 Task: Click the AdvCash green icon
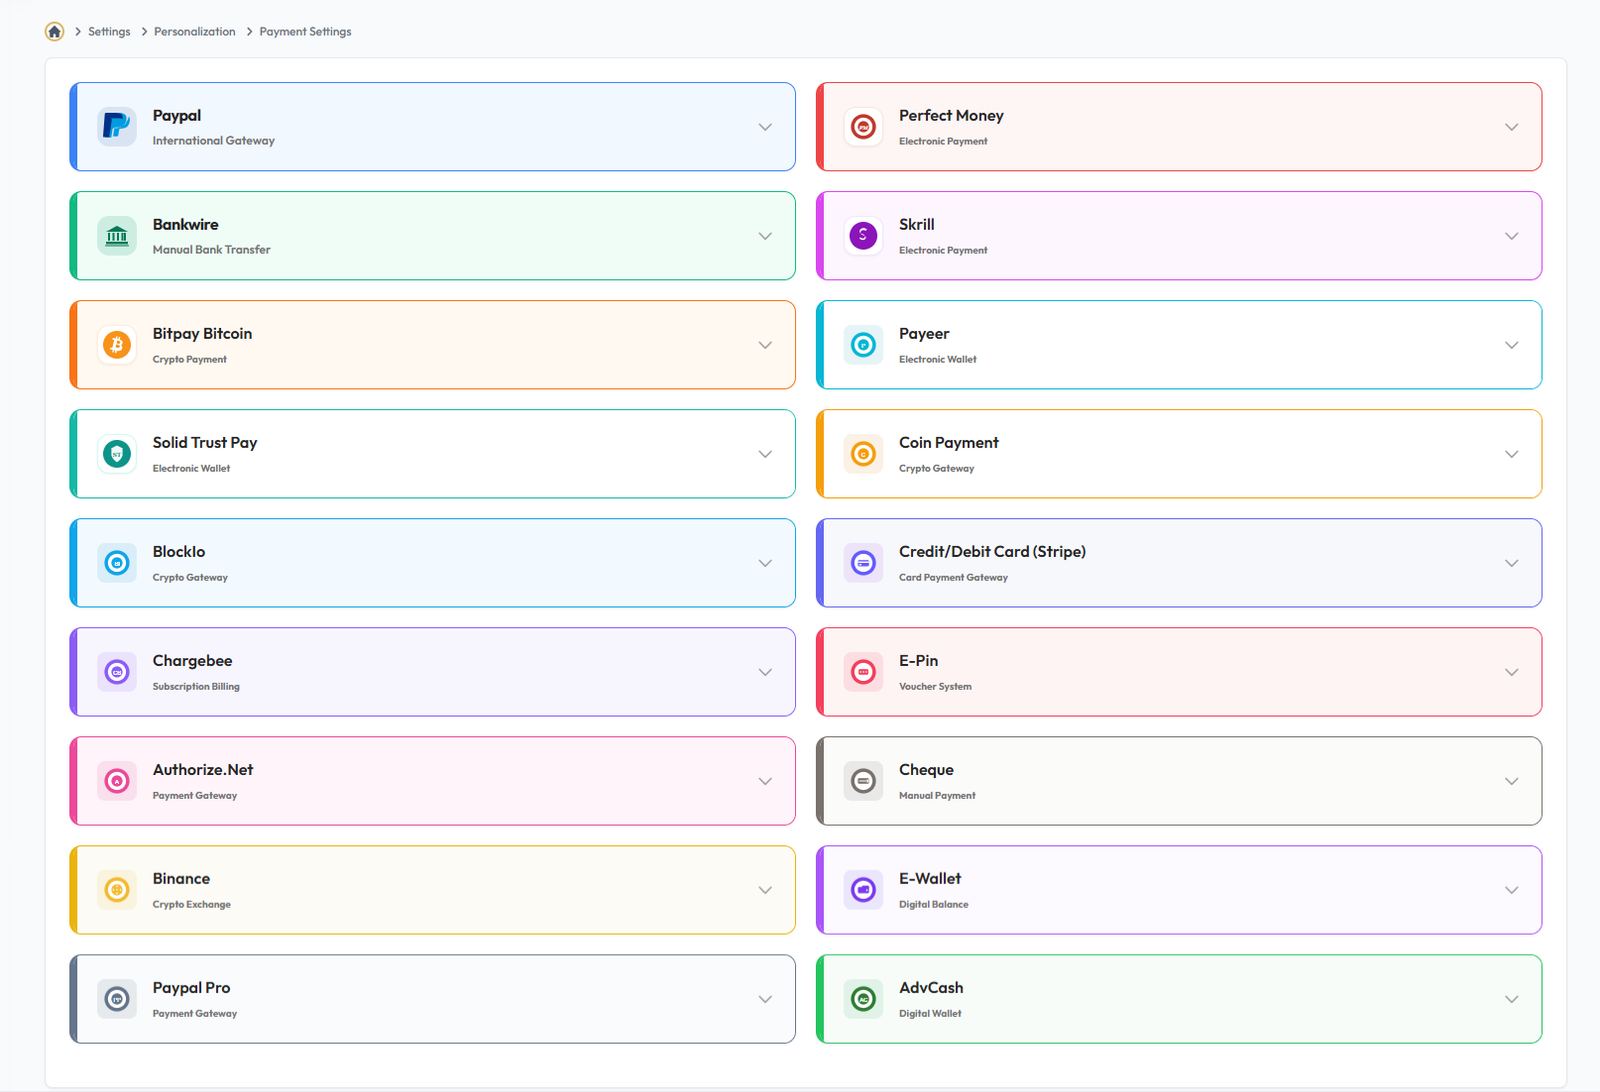tap(863, 999)
